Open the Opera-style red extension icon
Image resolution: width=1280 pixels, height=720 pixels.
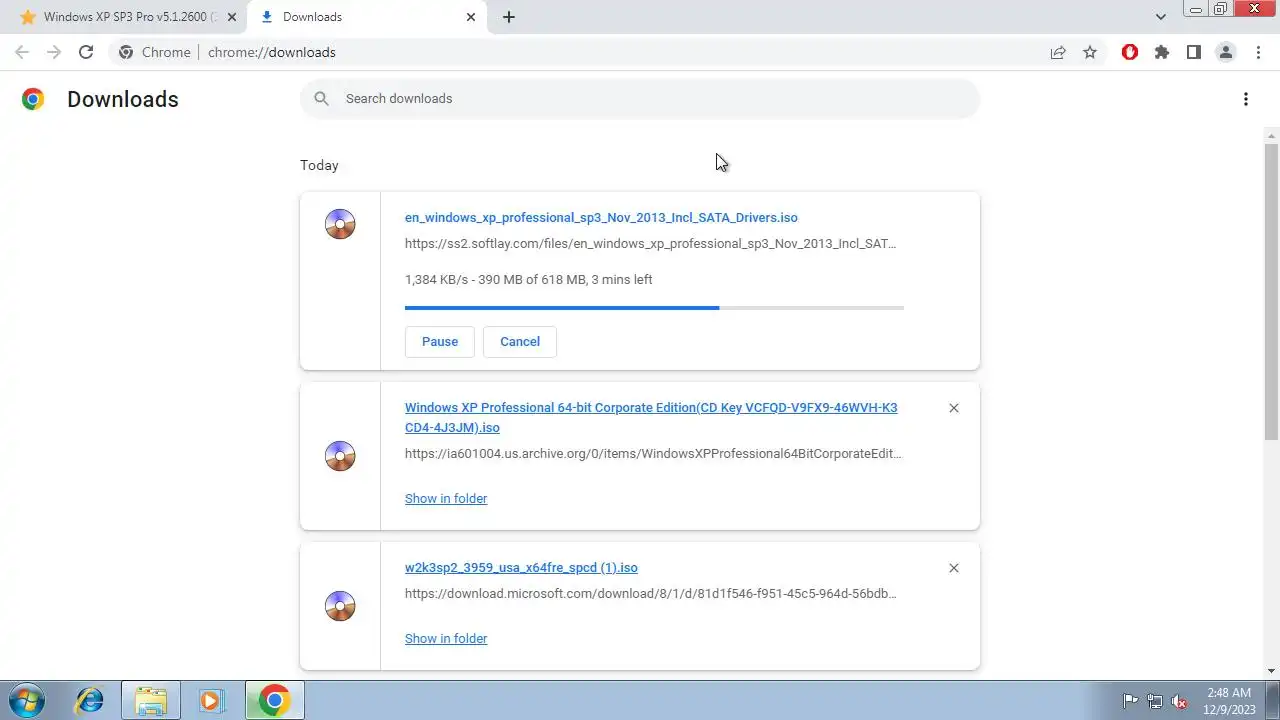point(1130,52)
